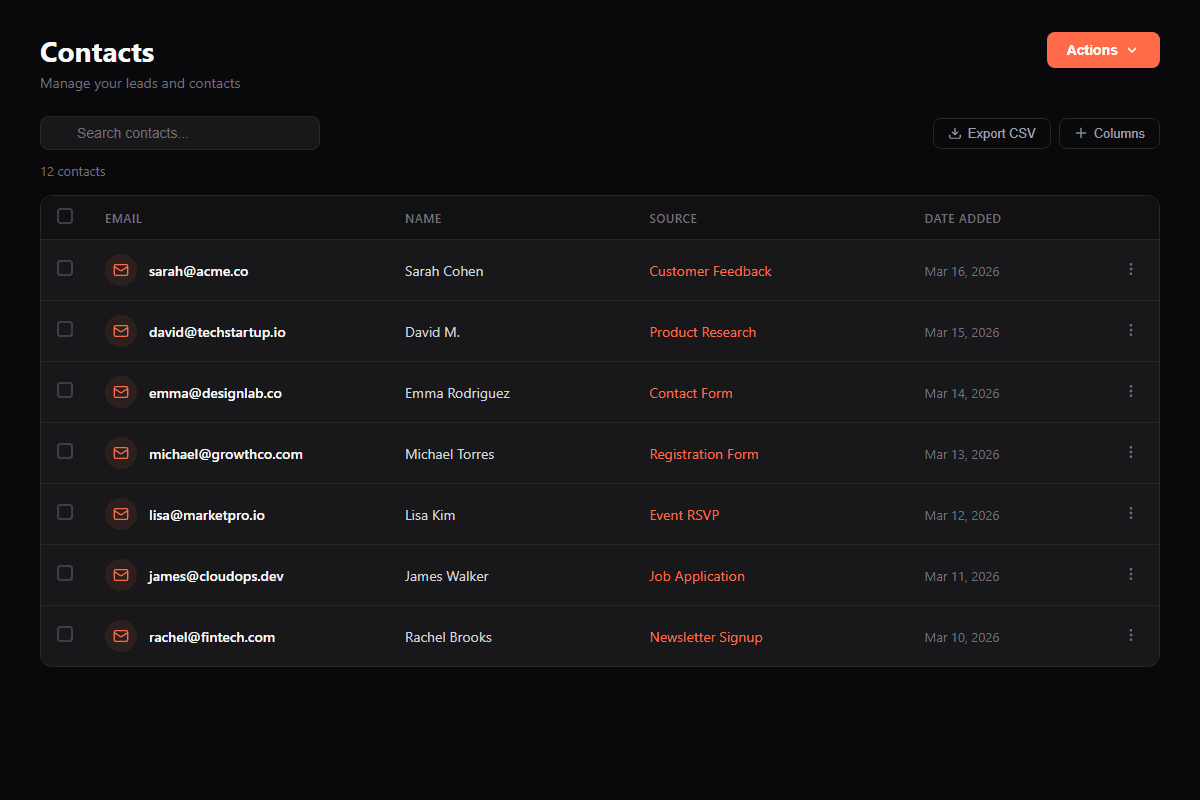Open the row actions menu for rachel@fintech.com

[1131, 635]
